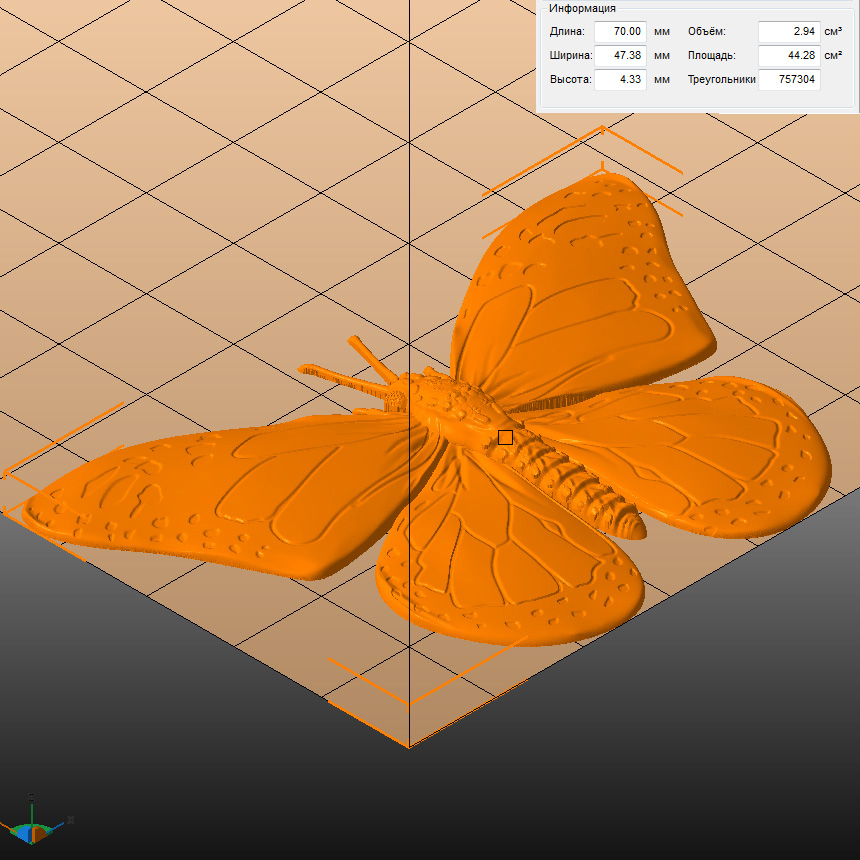Click the Объём field showing 2.94

point(789,32)
